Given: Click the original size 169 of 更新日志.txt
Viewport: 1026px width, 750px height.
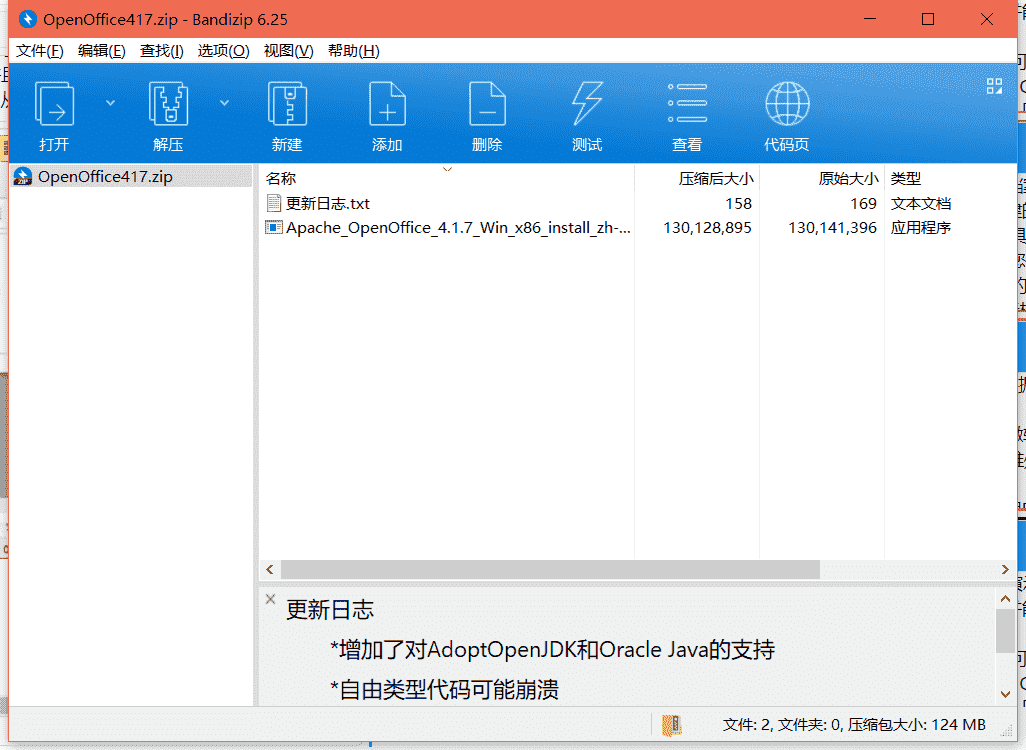Looking at the screenshot, I should [x=863, y=204].
